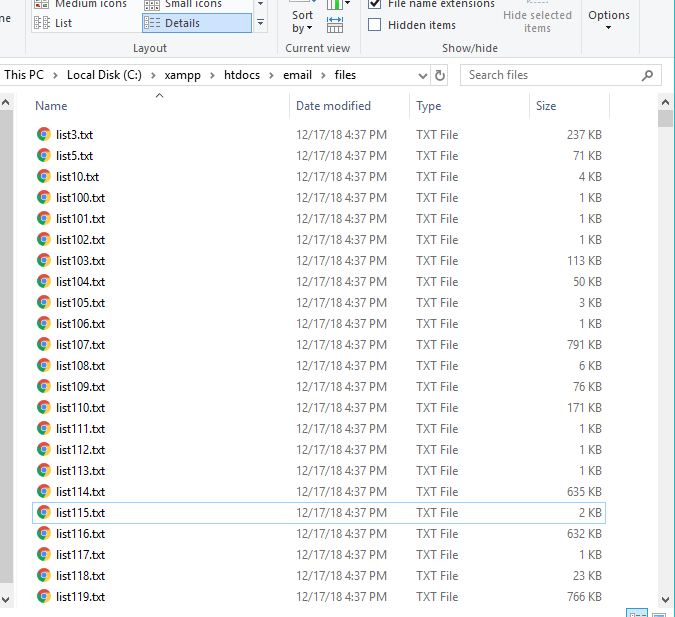Image resolution: width=675 pixels, height=617 pixels.
Task: Navigate to Local Disk (C:) breadcrumb
Action: (104, 75)
